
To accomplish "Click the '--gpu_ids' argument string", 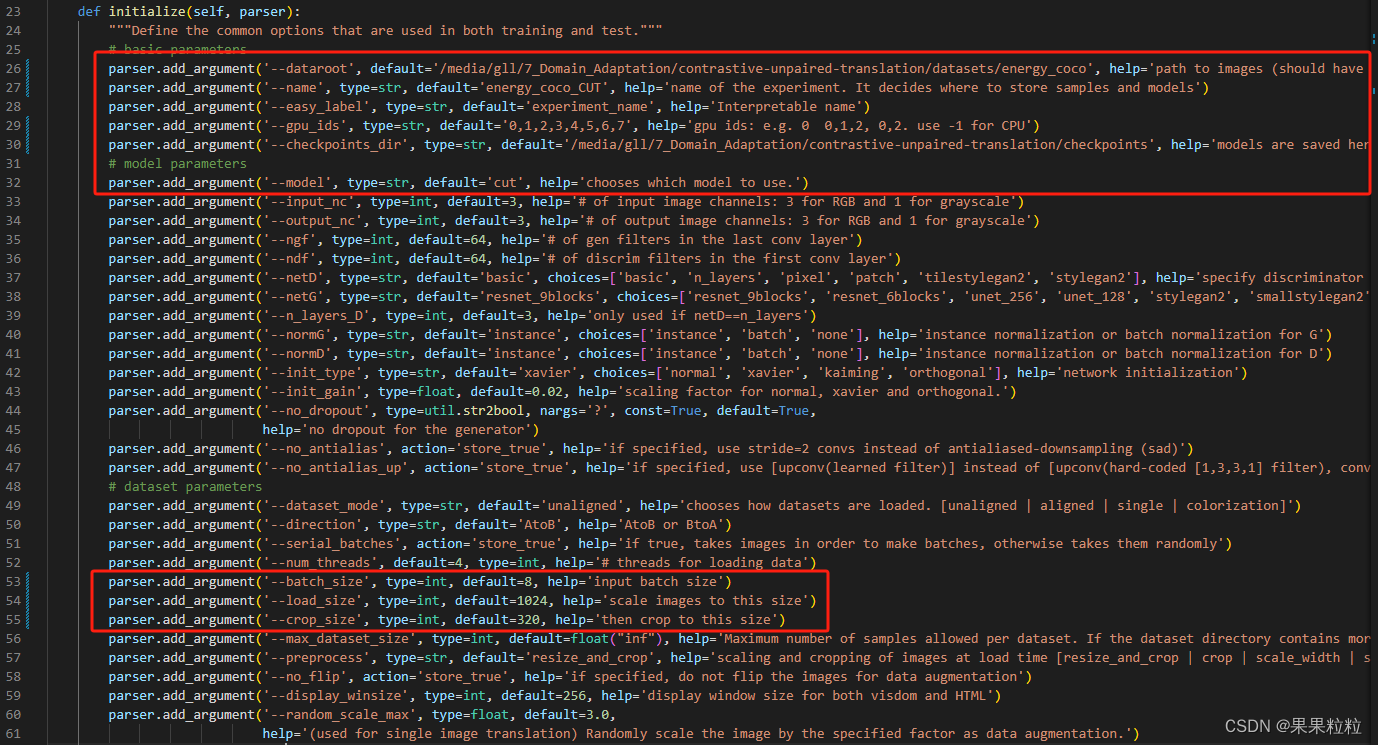I will coord(305,126).
